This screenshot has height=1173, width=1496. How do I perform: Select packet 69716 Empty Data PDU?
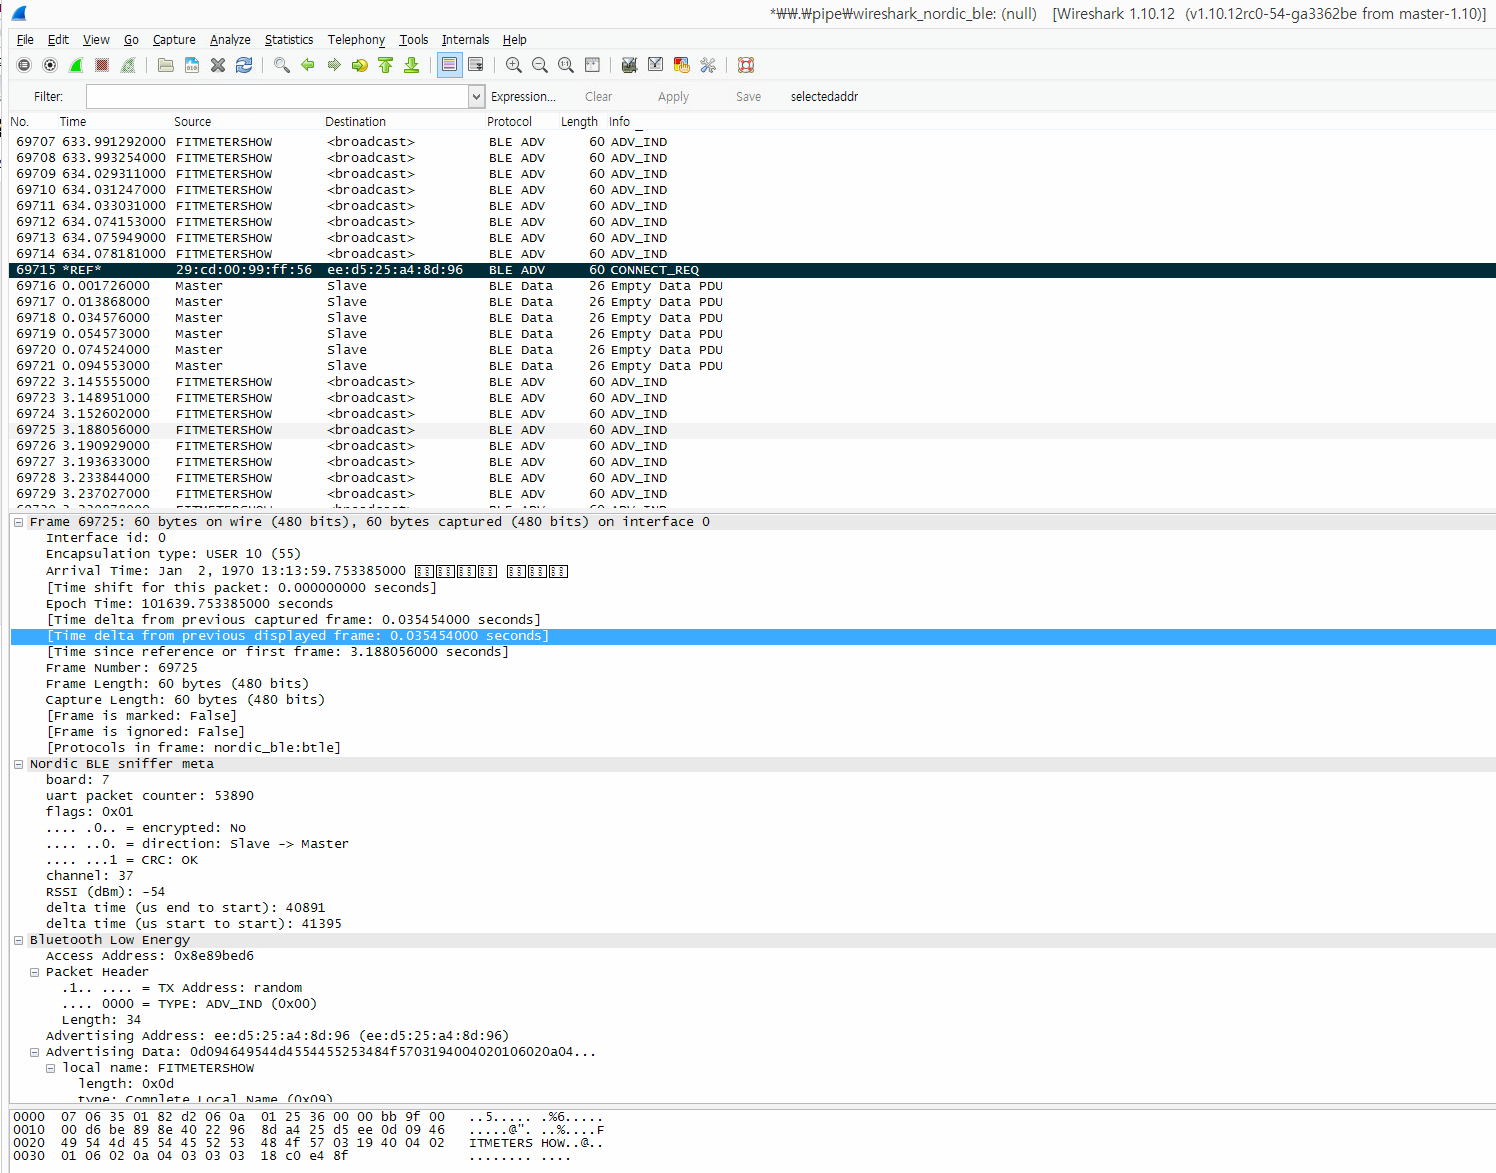click(x=752, y=286)
